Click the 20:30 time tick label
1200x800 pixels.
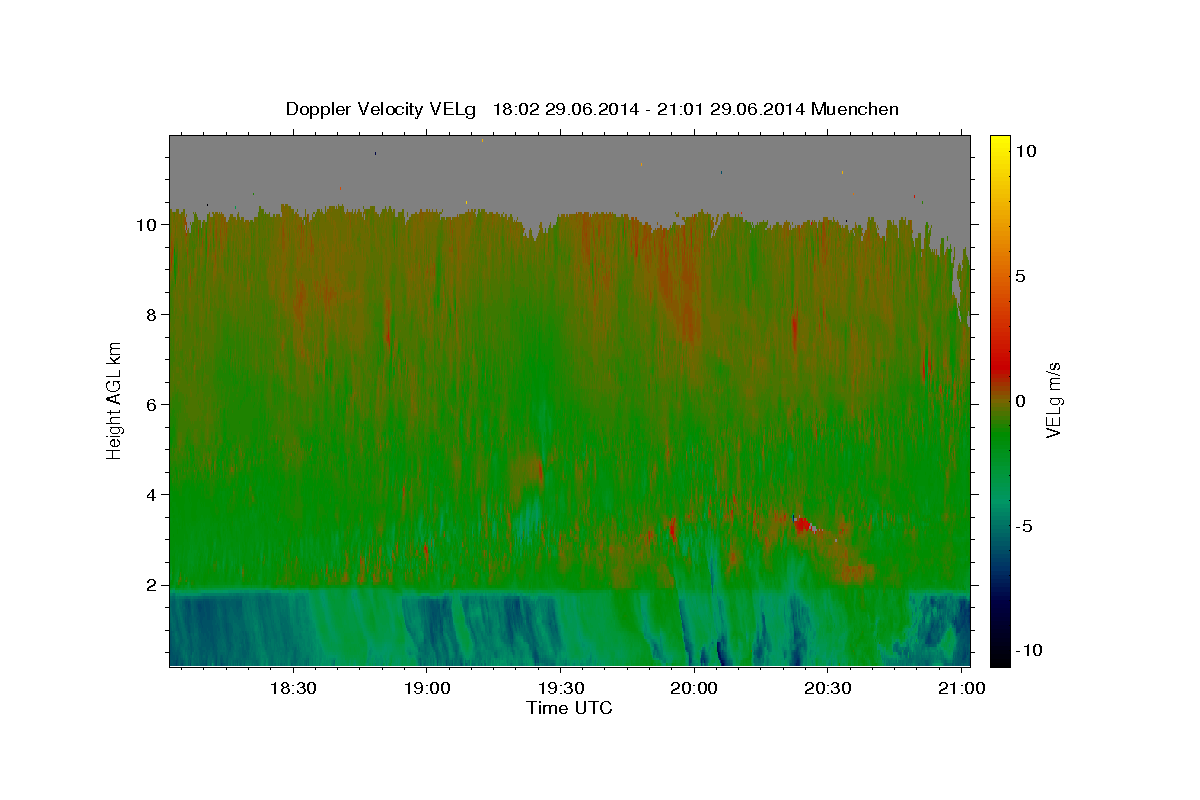[x=828, y=689]
